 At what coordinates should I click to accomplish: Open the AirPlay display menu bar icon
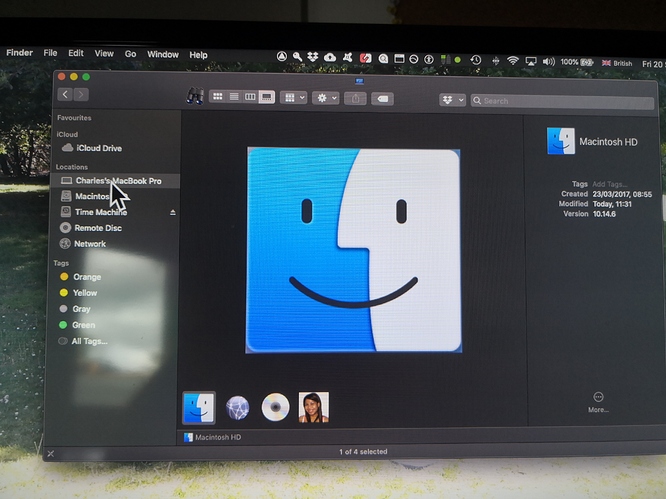pyautogui.click(x=531, y=61)
